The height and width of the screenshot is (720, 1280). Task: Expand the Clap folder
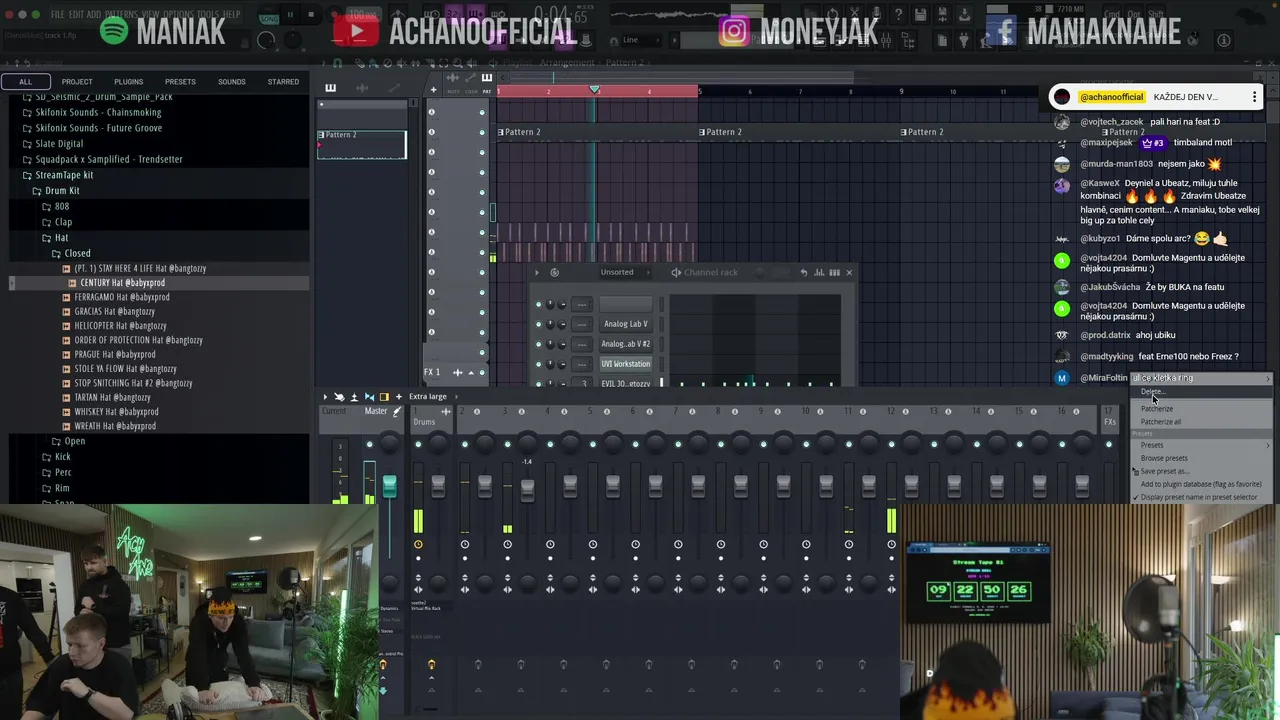63,222
